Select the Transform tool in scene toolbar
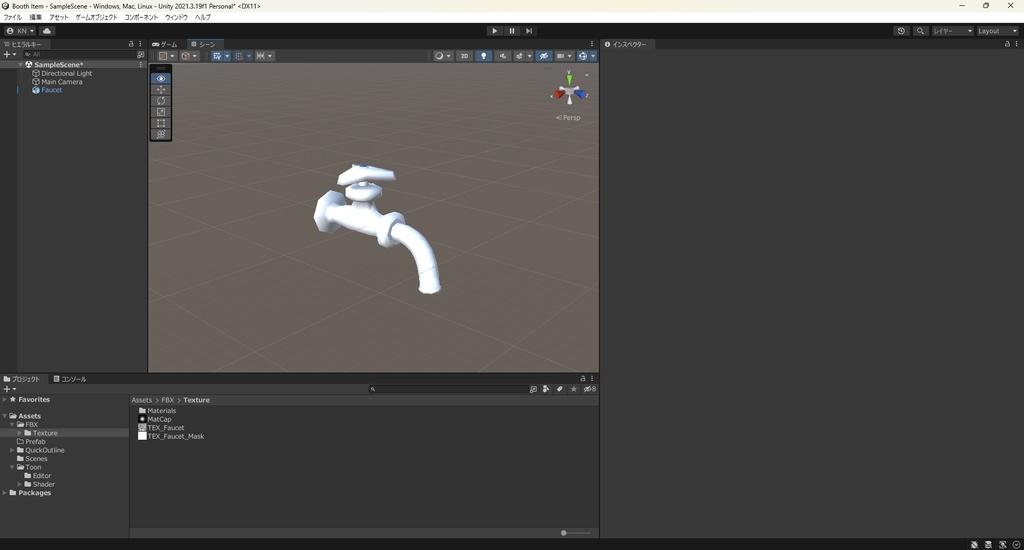 click(161, 134)
